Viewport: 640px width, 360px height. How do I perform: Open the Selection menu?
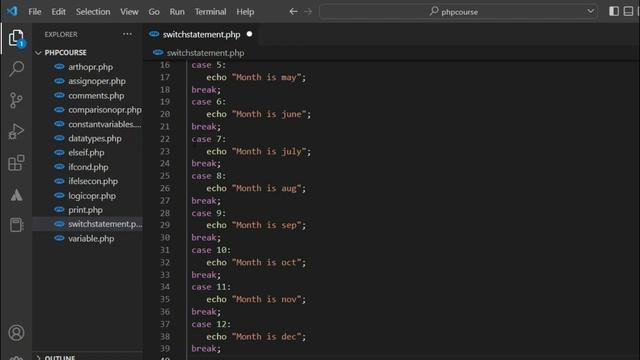click(93, 11)
